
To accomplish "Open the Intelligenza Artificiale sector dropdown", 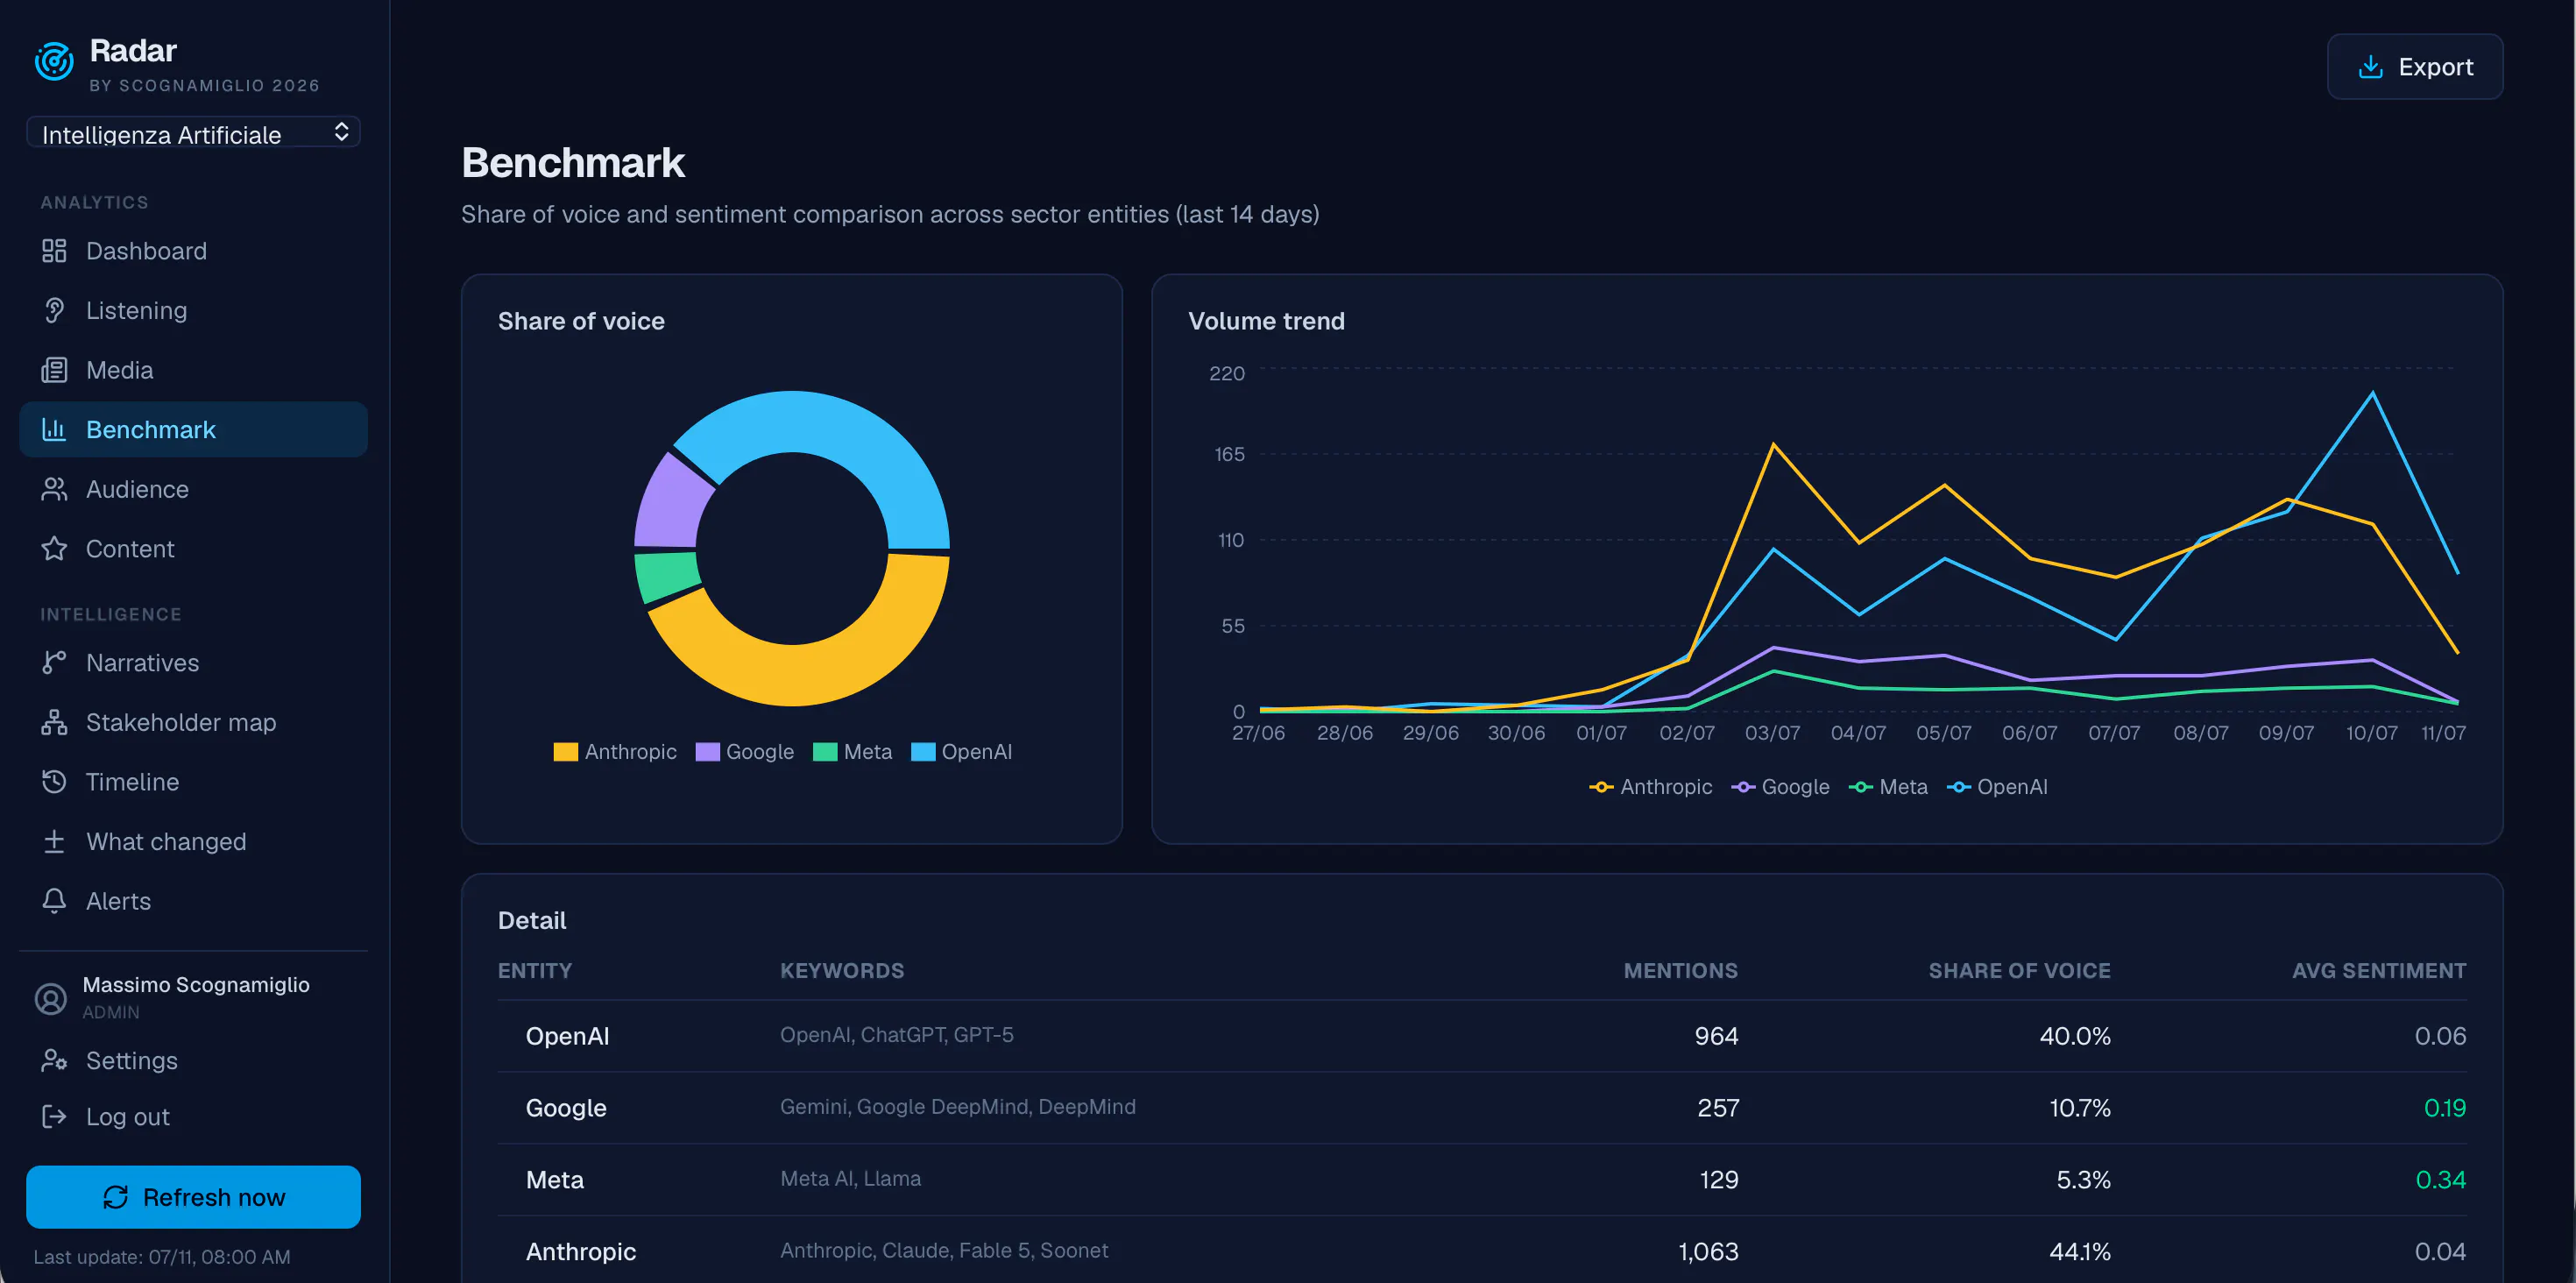I will [x=193, y=134].
